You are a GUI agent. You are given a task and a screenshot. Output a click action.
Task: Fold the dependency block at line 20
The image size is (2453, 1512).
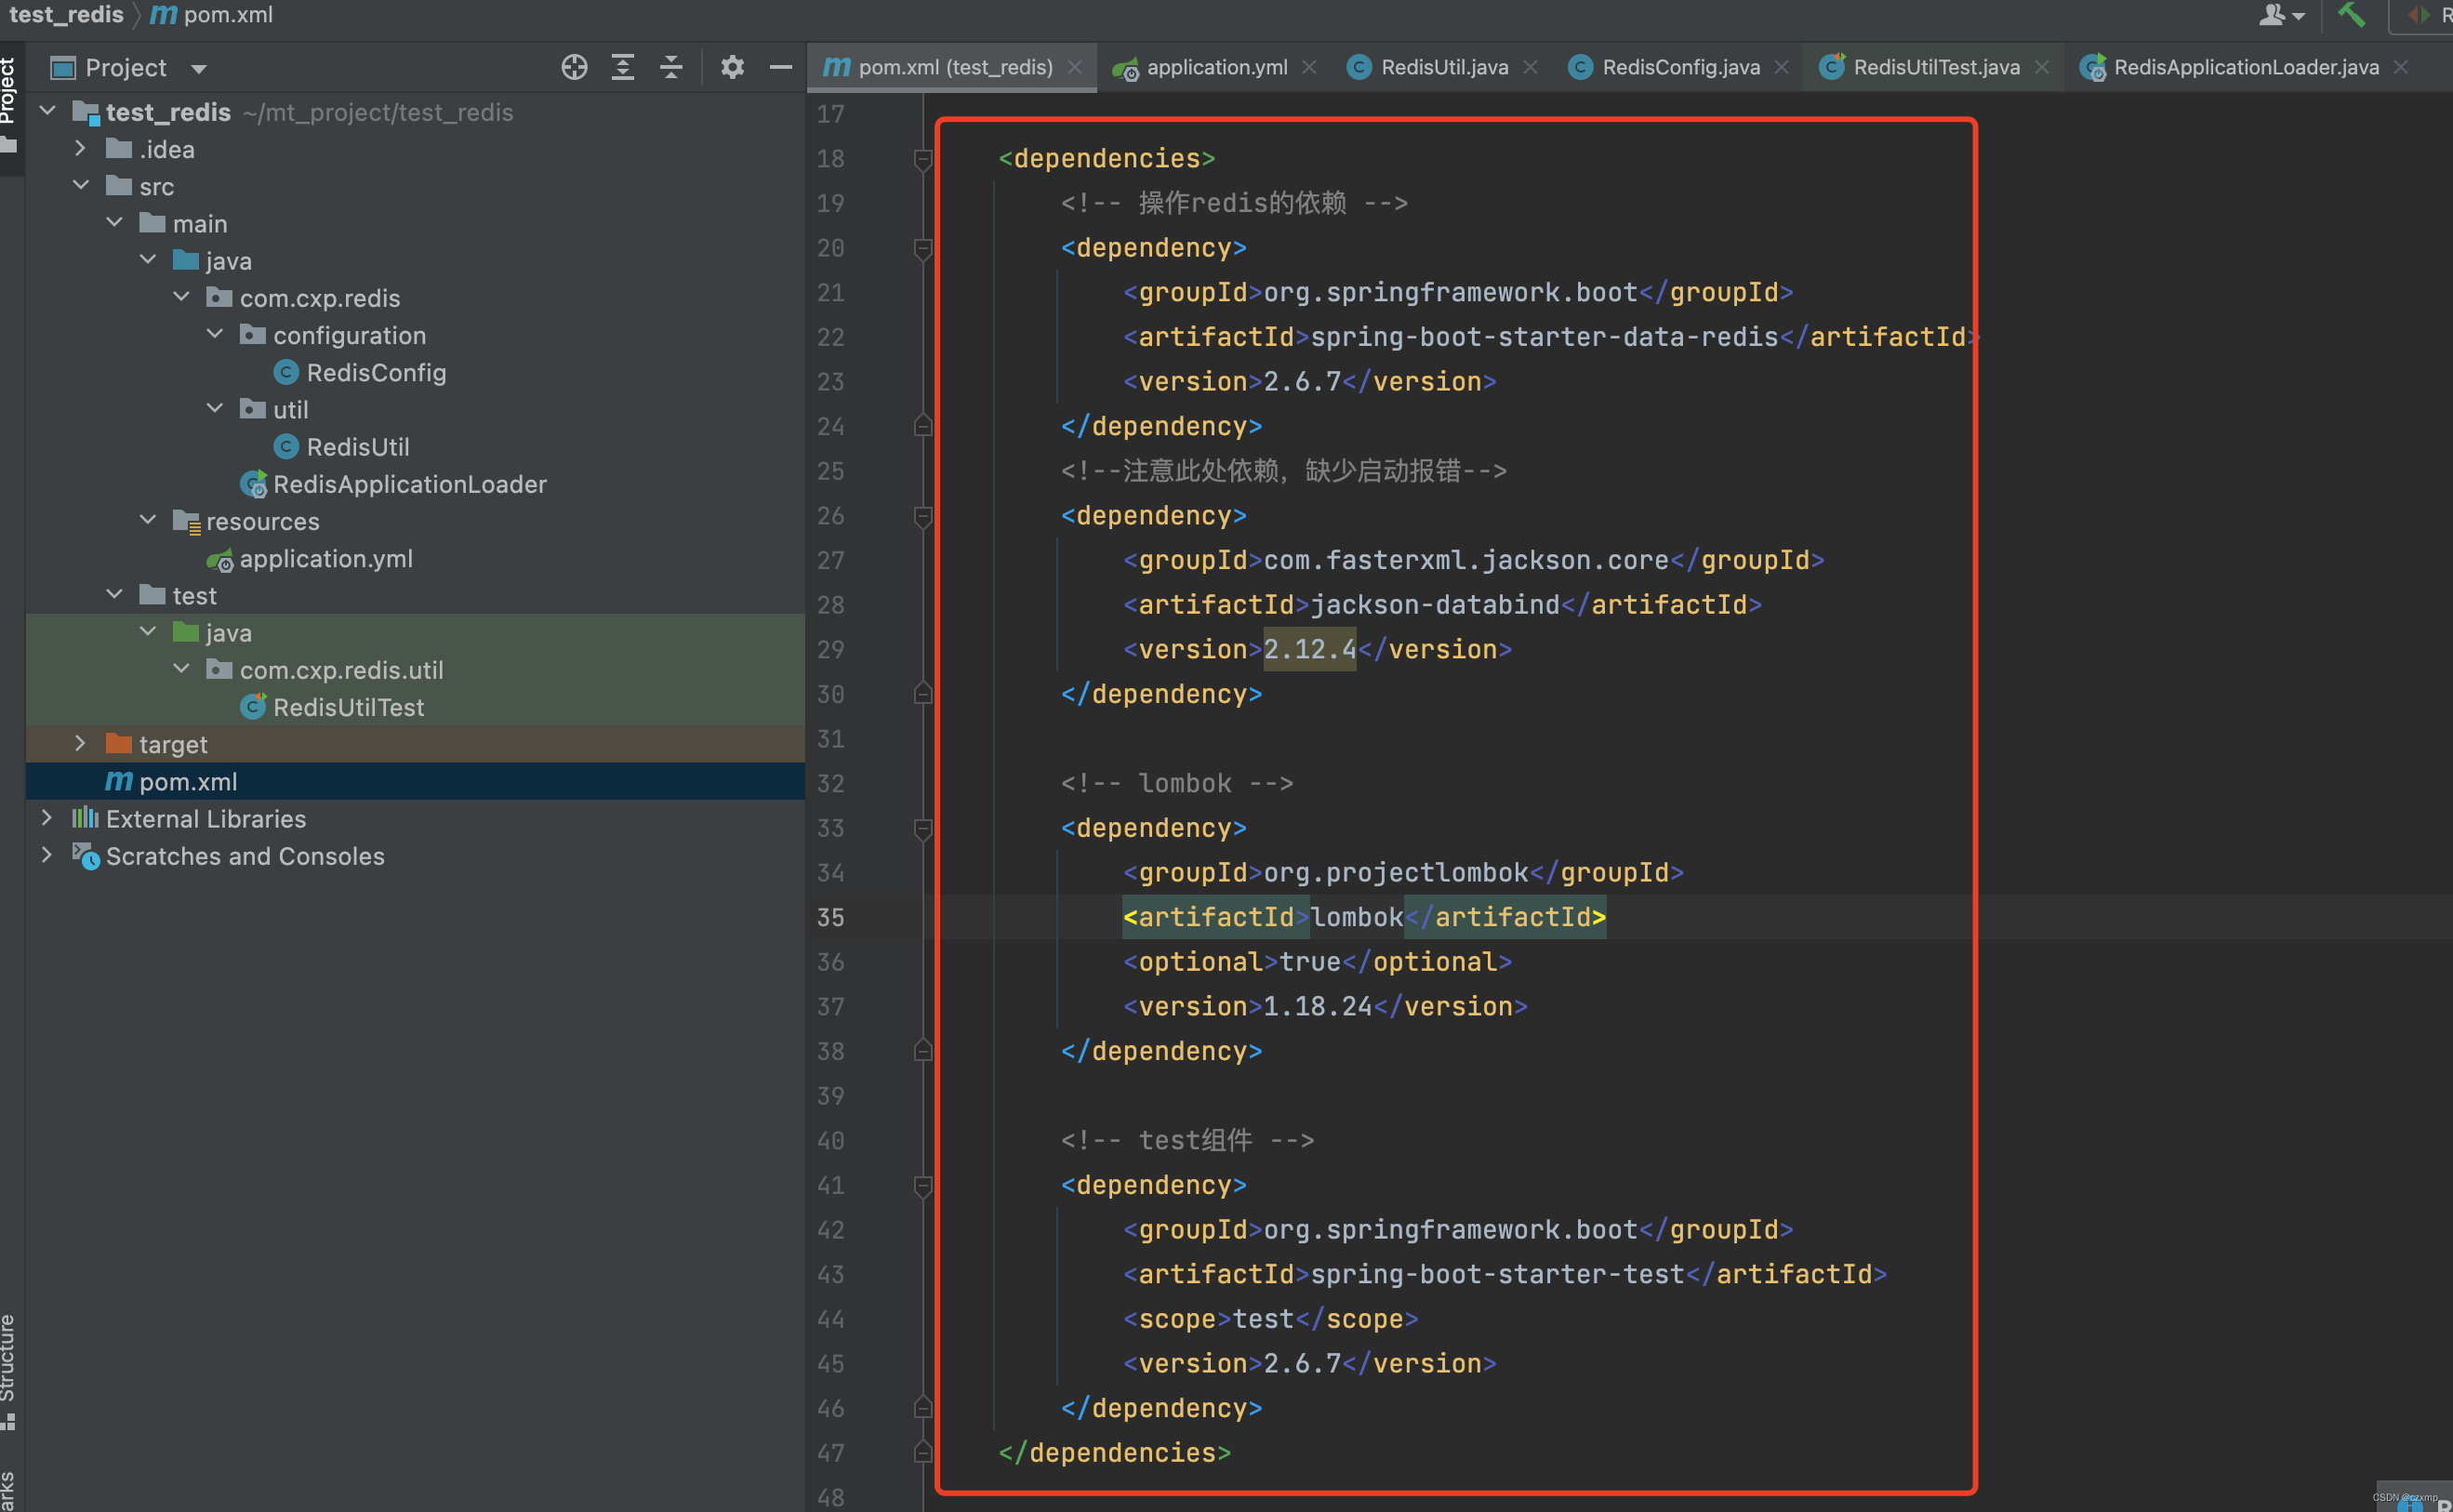tap(922, 248)
